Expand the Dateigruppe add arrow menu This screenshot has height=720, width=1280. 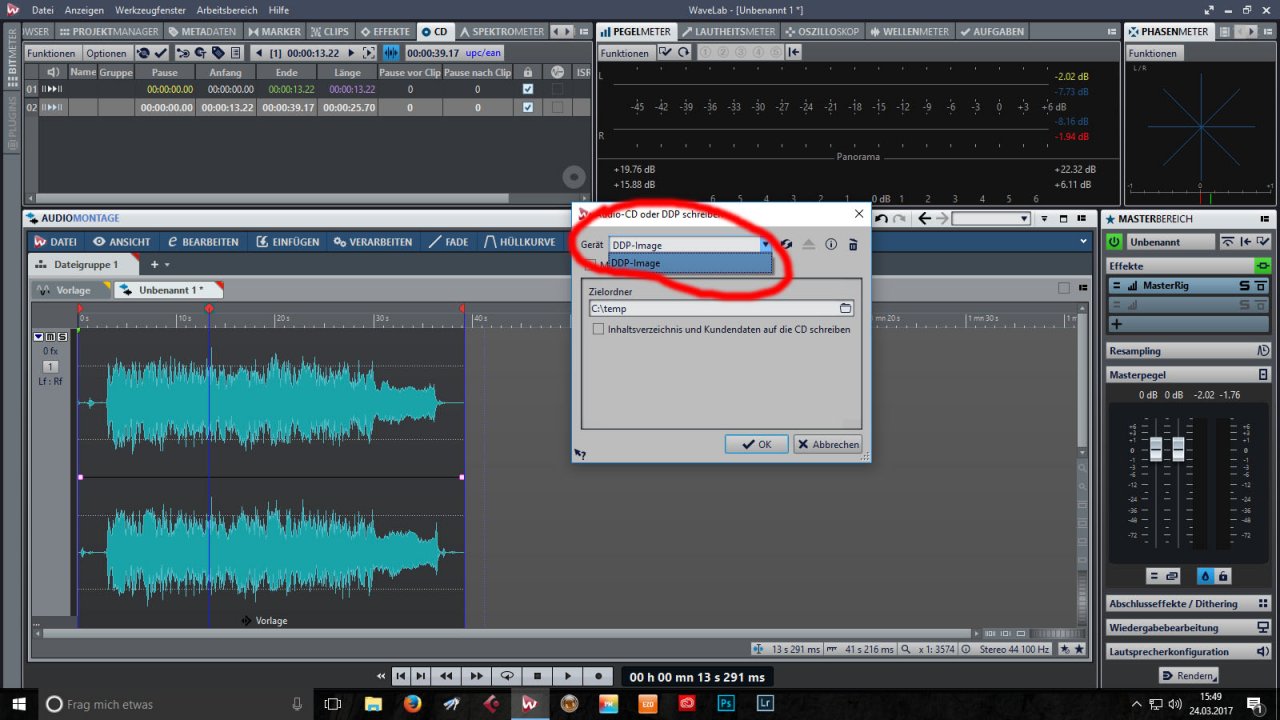[x=166, y=265]
